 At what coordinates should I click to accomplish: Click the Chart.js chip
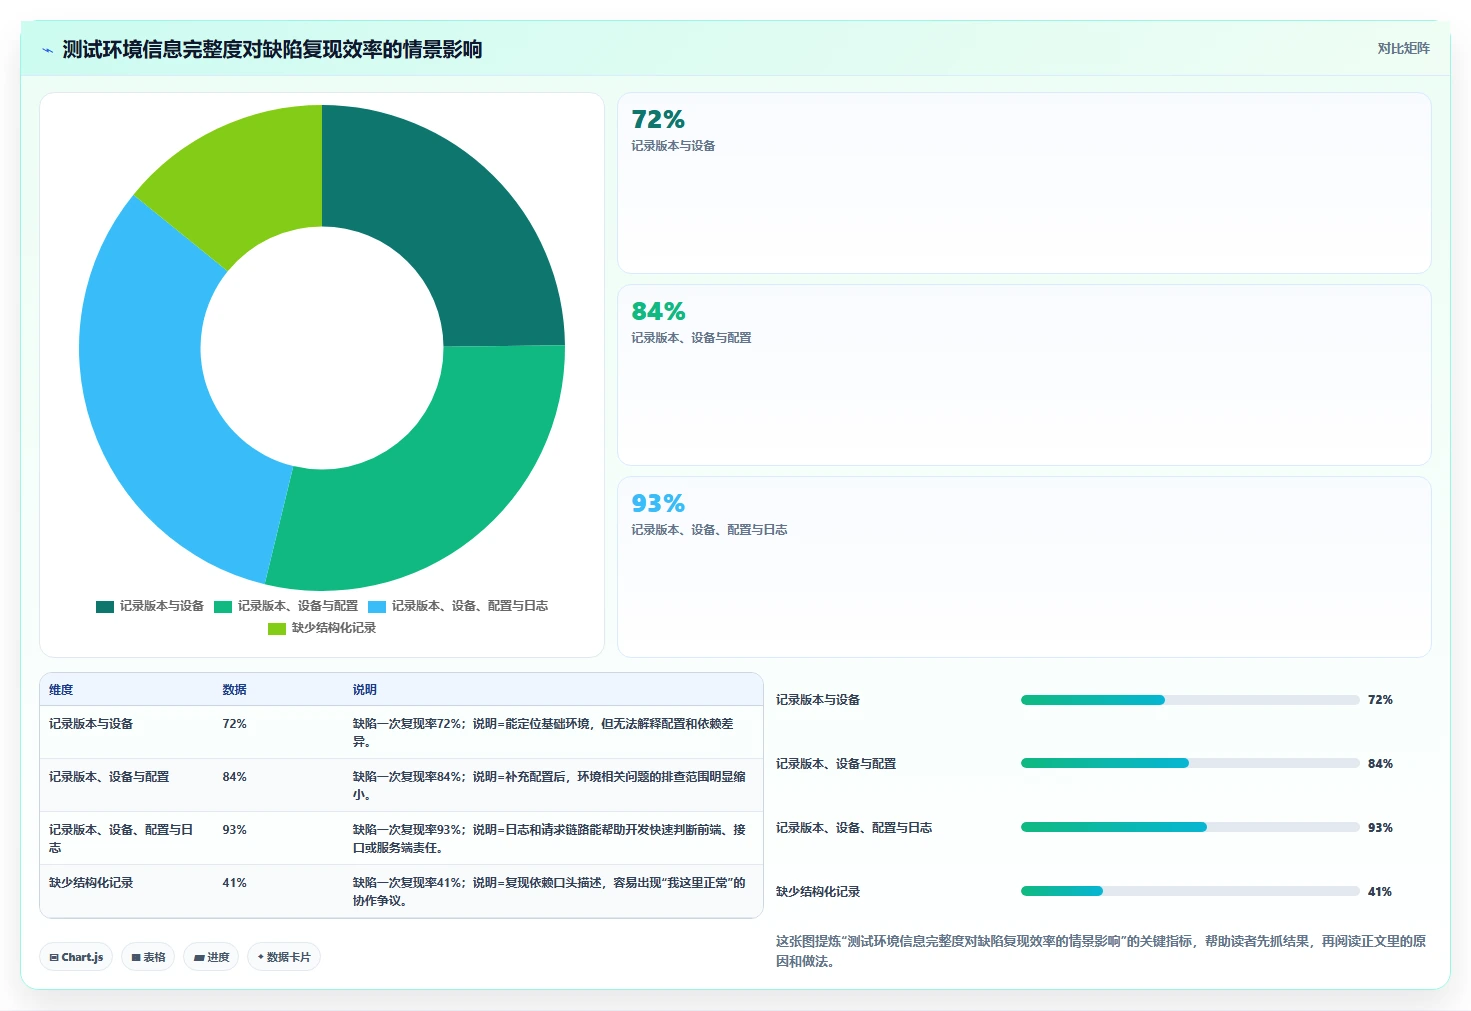point(76,957)
